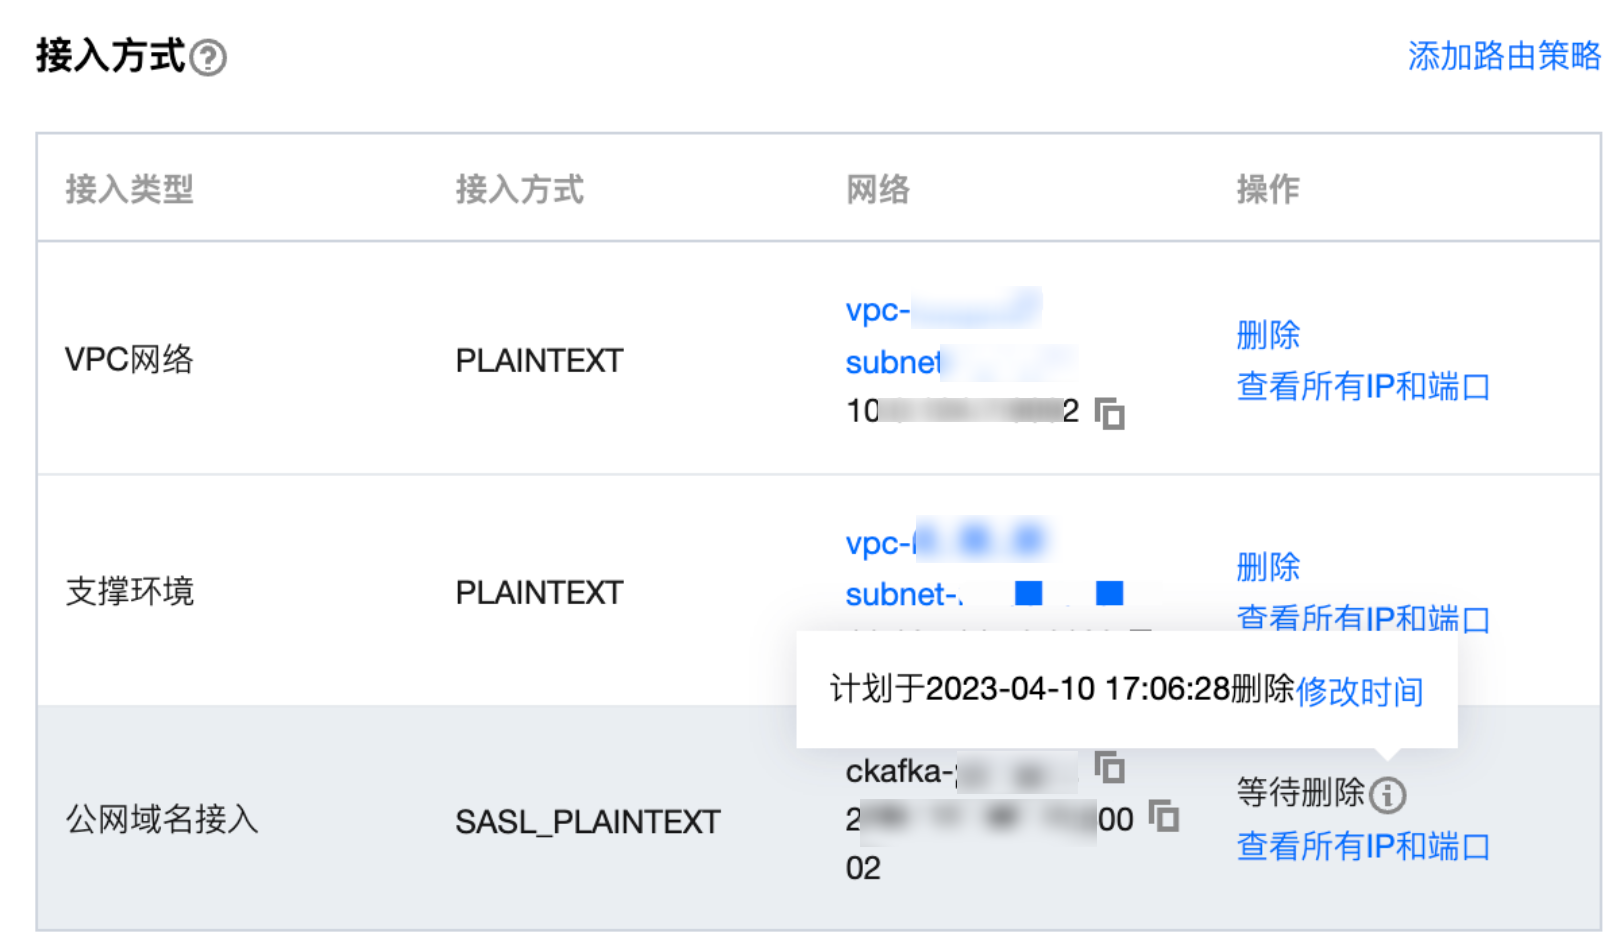Open the vpc link in 支撑环境 row
1614x938 pixels.
tap(877, 543)
